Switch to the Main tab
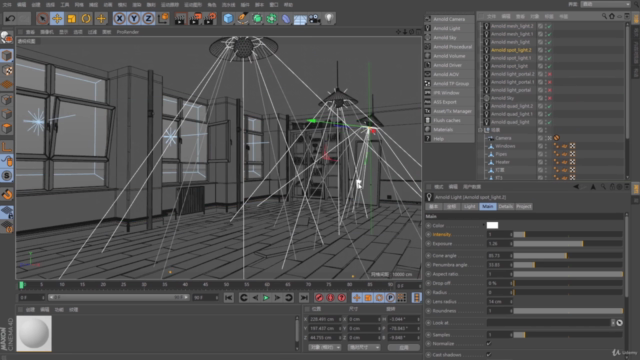Image resolution: width=640 pixels, height=360 pixels. 487,207
